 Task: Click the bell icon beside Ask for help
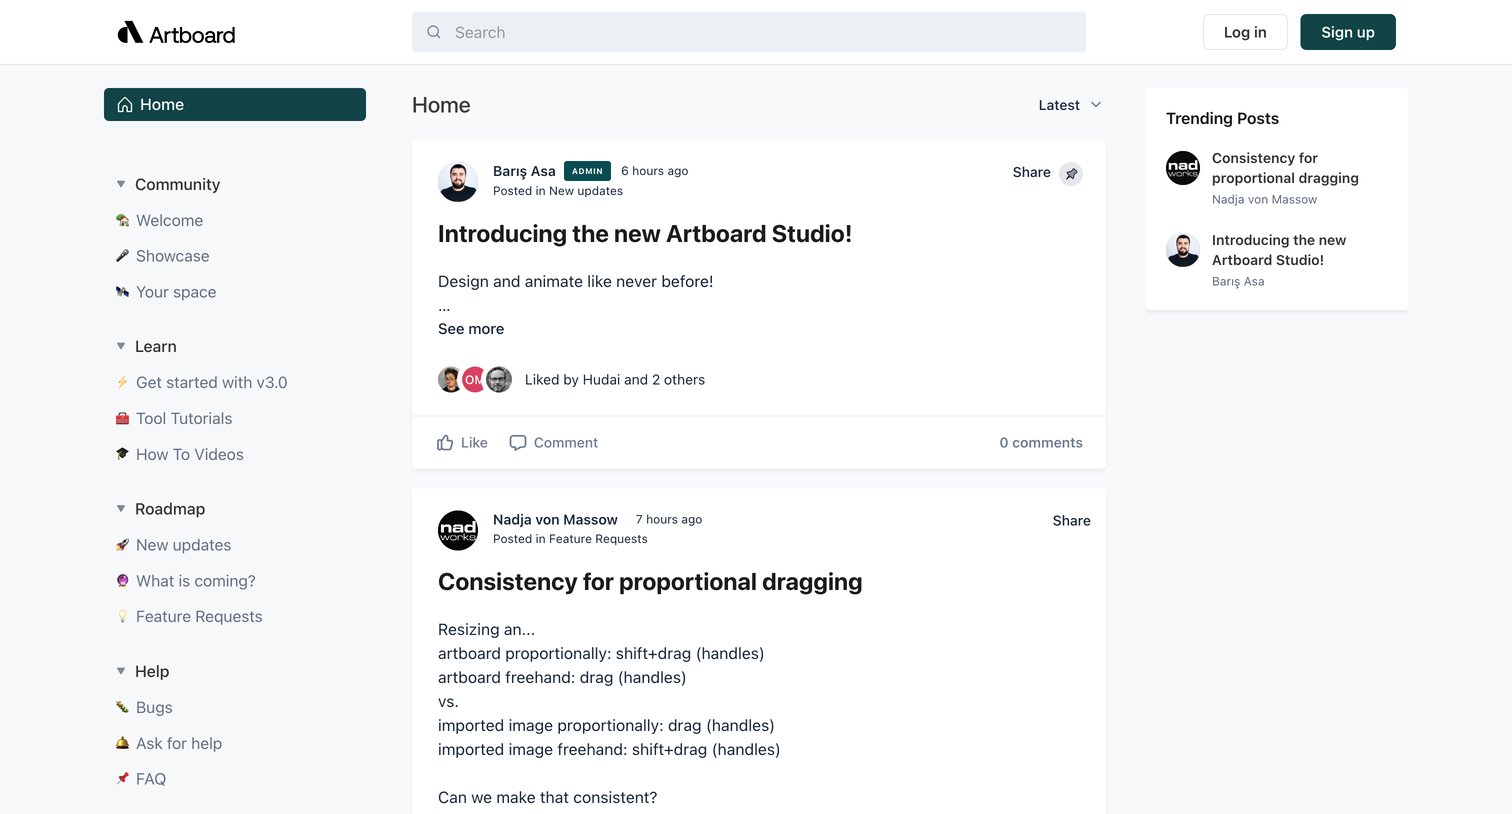[122, 743]
